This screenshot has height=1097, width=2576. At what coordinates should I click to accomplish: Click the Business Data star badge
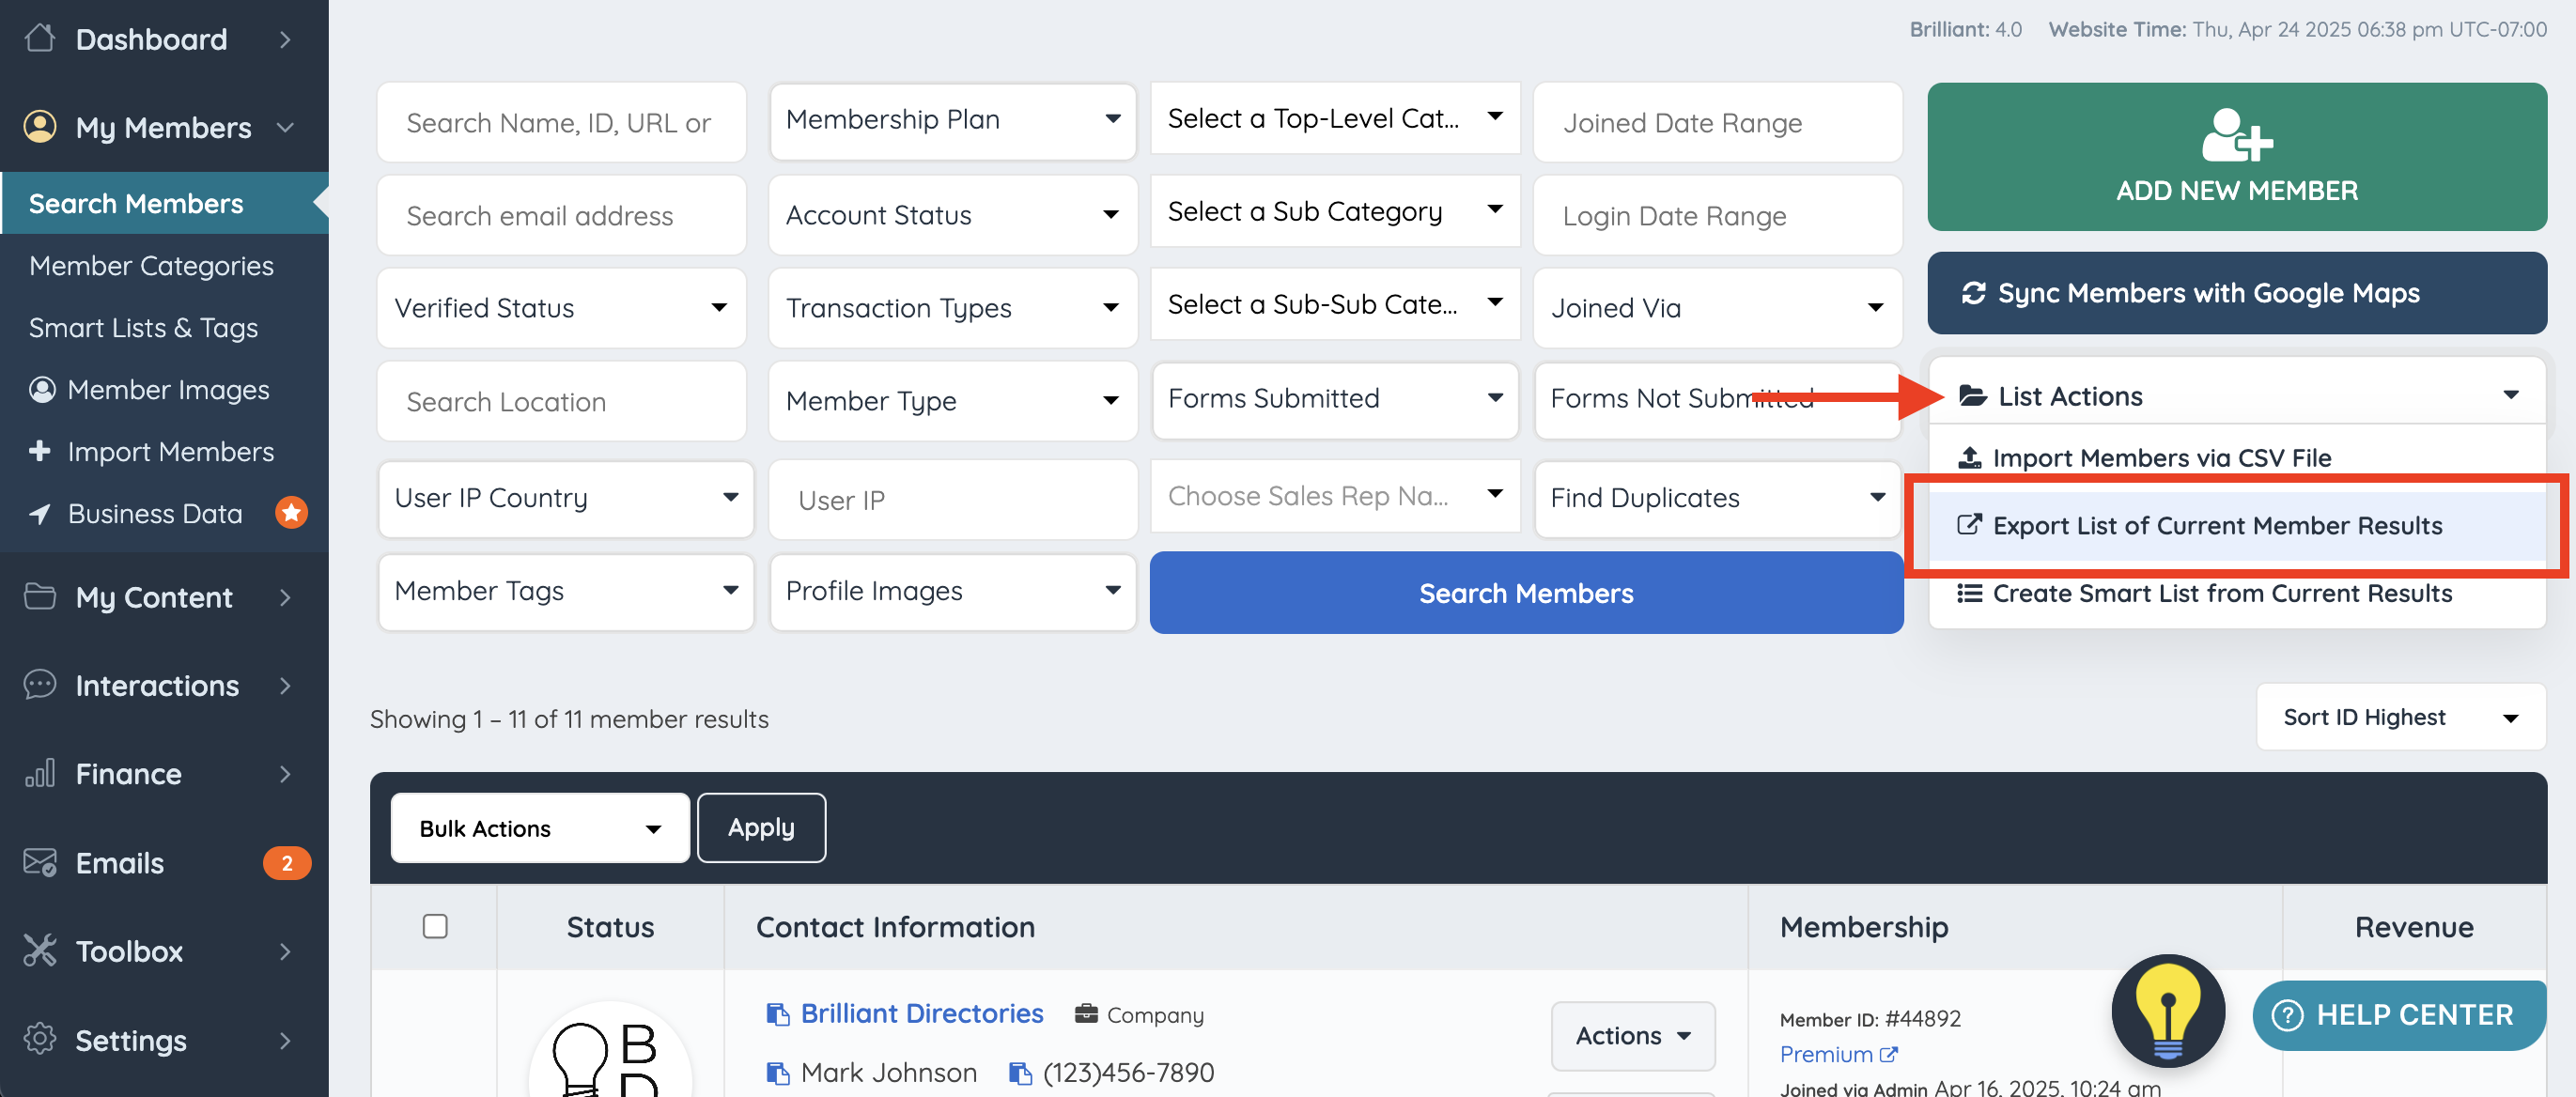click(x=291, y=513)
